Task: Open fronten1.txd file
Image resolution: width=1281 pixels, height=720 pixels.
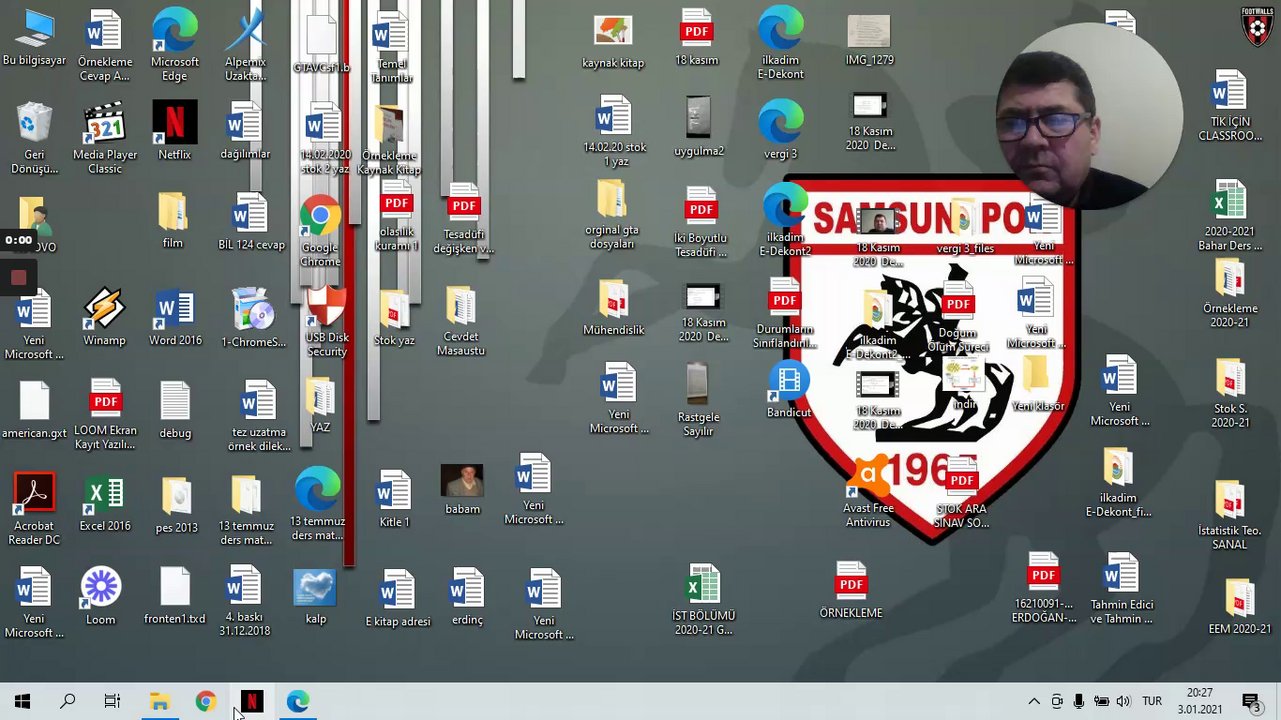Action: point(174,596)
